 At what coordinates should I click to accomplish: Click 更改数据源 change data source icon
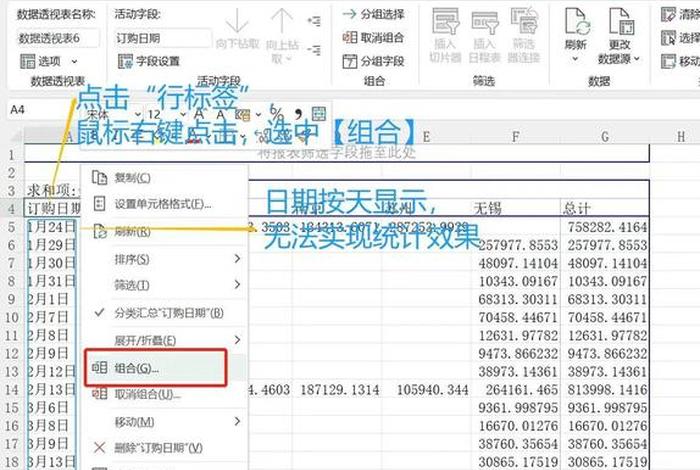pyautogui.click(x=621, y=21)
